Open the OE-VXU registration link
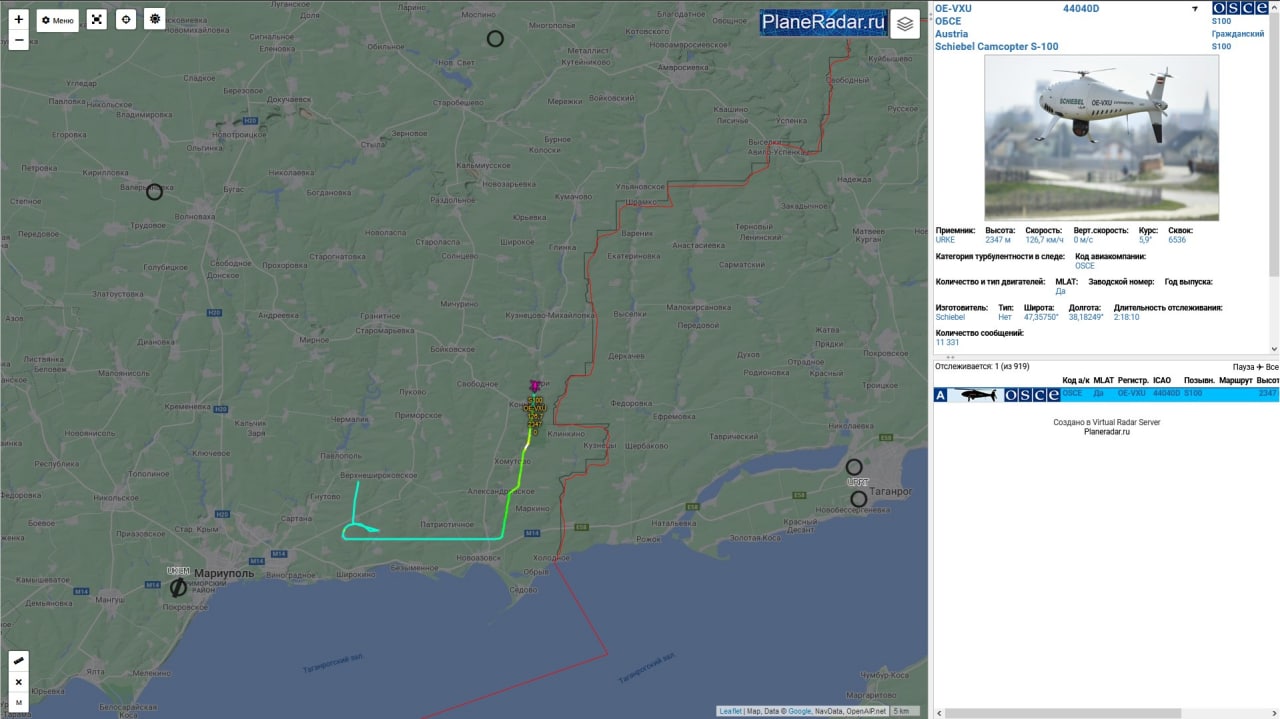 coord(953,8)
